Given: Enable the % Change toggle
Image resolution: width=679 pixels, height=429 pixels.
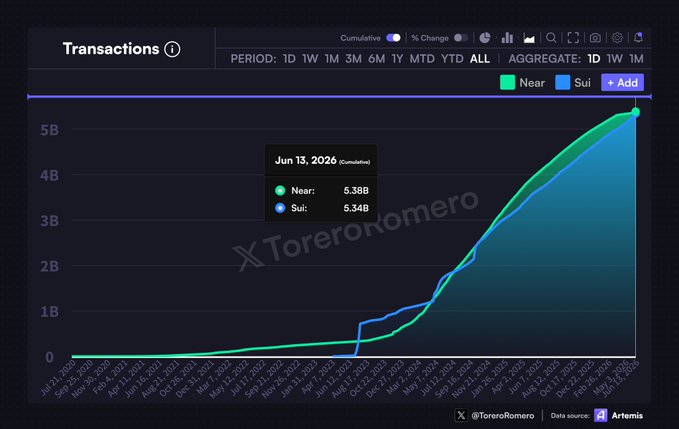Looking at the screenshot, I should (461, 38).
